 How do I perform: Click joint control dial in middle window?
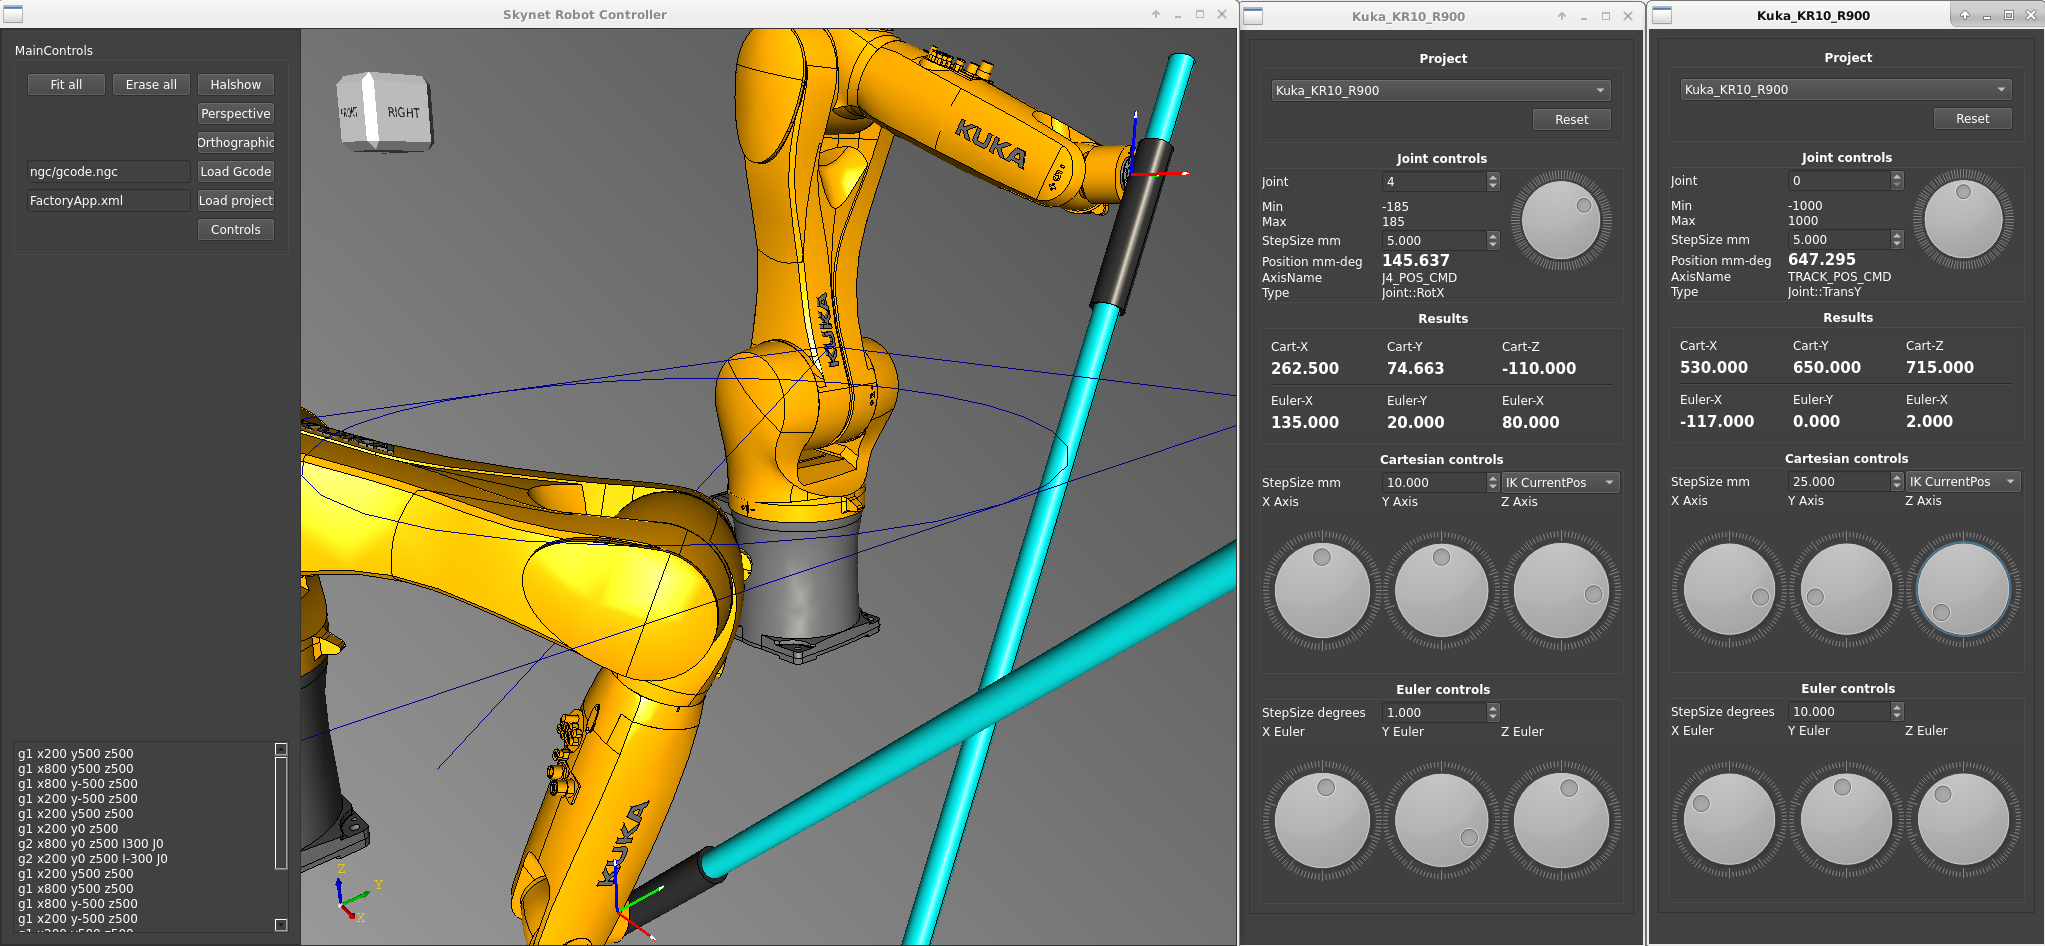tap(1561, 220)
